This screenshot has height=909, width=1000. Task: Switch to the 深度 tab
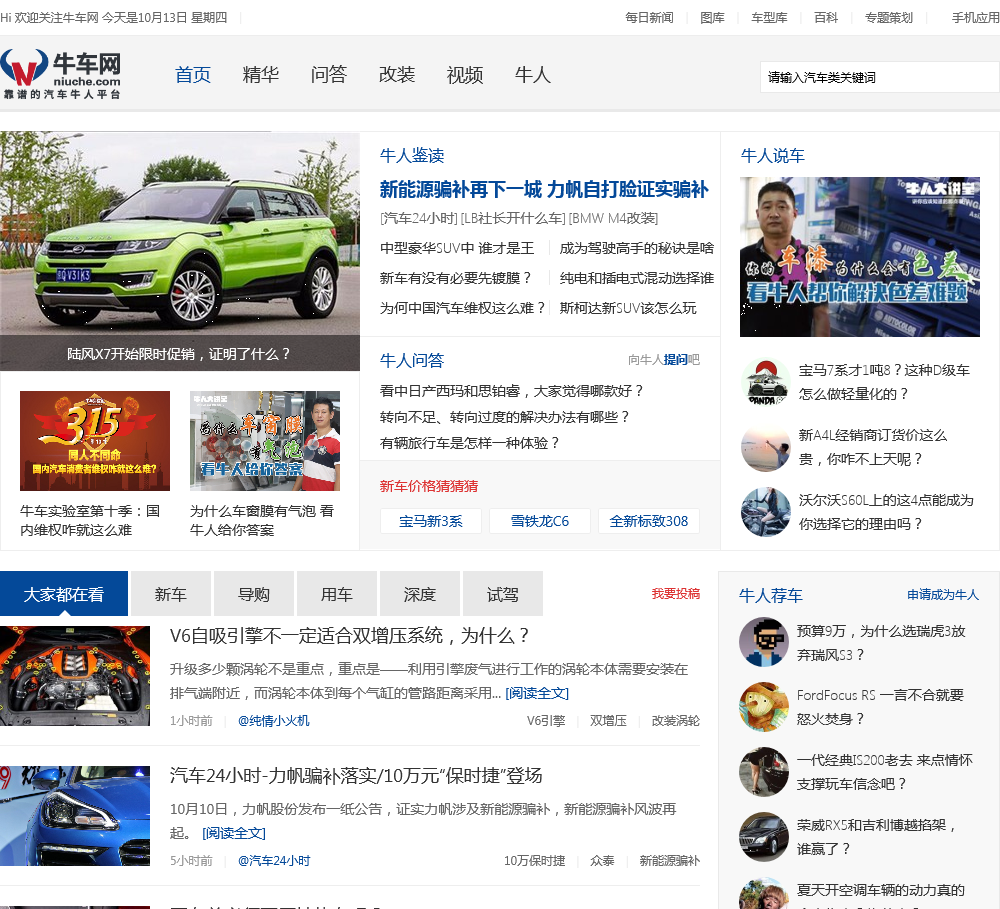click(420, 594)
